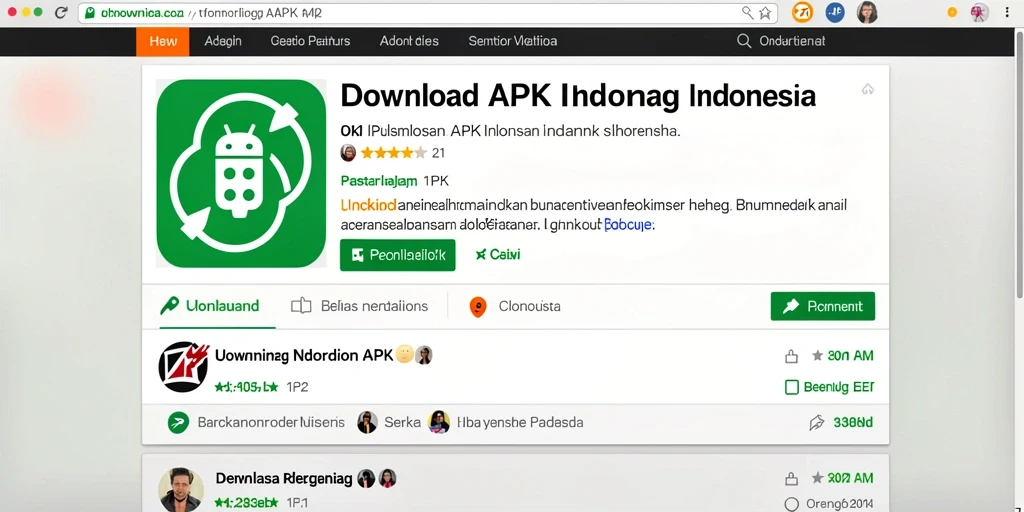
Task: Toggle the Beenlug EEI checkbox
Action: [x=792, y=387]
